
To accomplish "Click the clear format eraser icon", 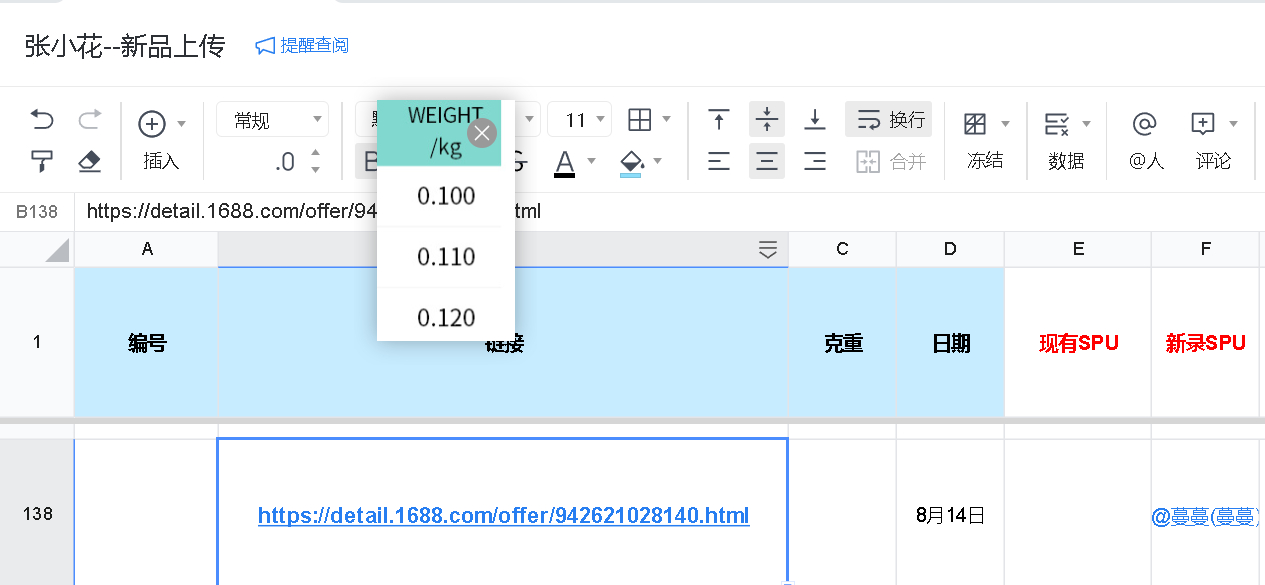I will (90, 161).
